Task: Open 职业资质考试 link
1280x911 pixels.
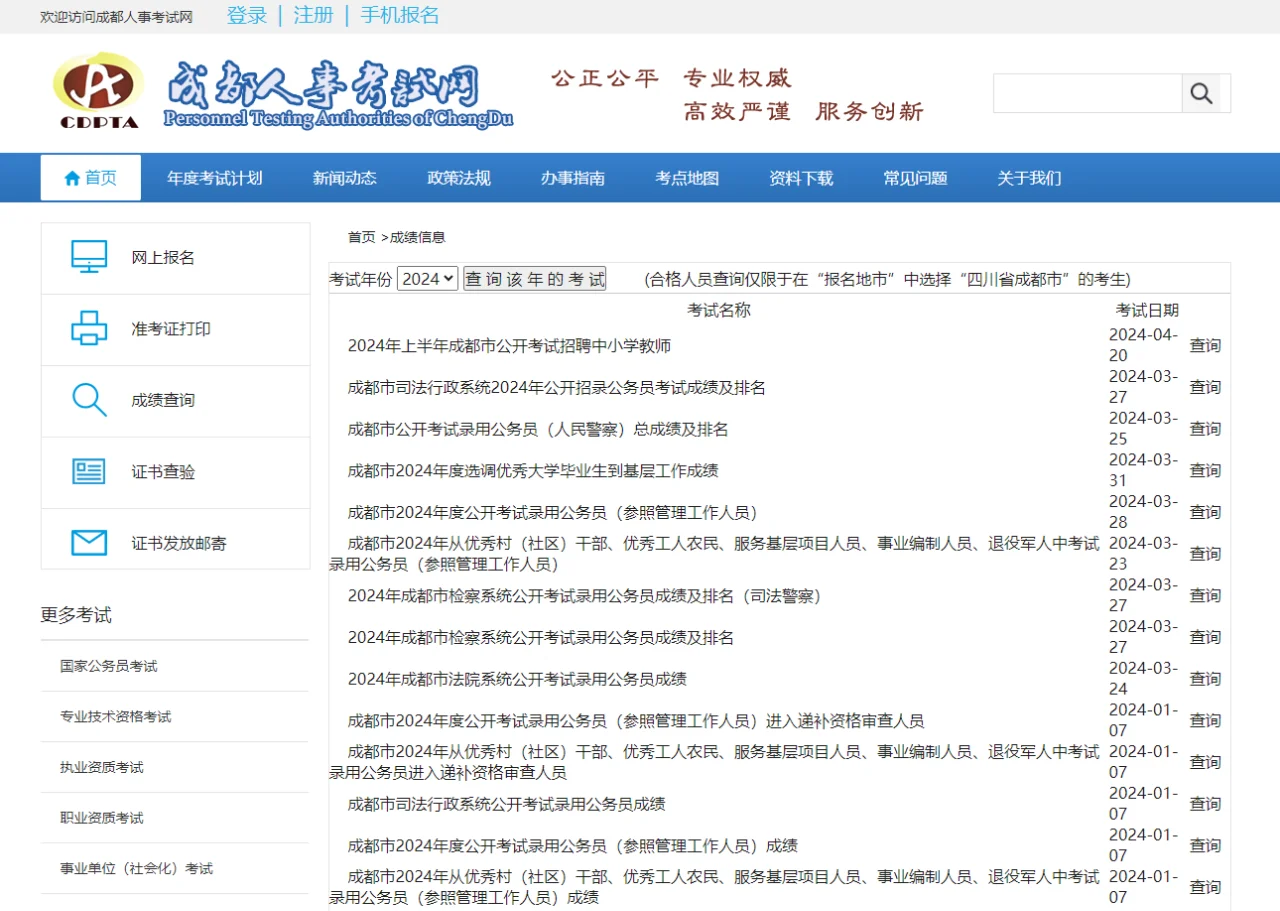Action: point(102,818)
